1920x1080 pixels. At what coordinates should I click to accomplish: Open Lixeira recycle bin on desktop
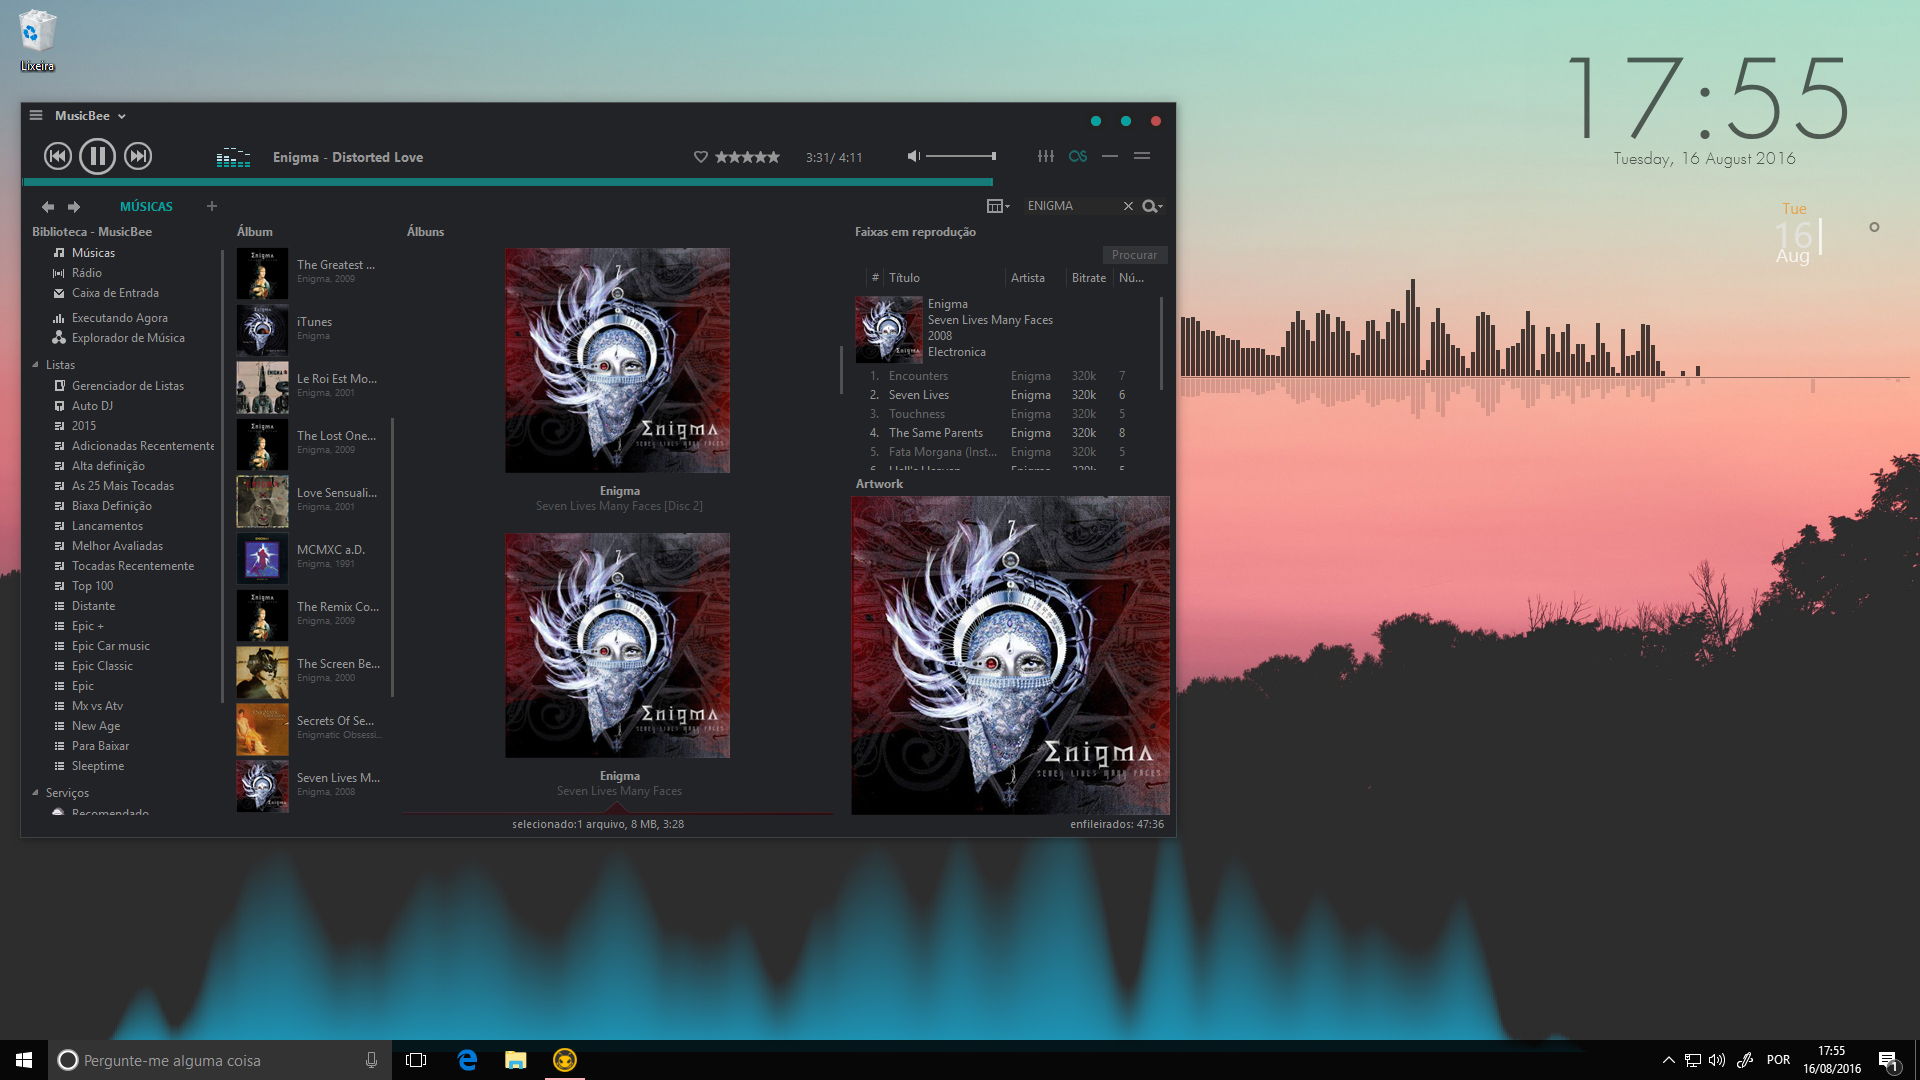click(37, 40)
